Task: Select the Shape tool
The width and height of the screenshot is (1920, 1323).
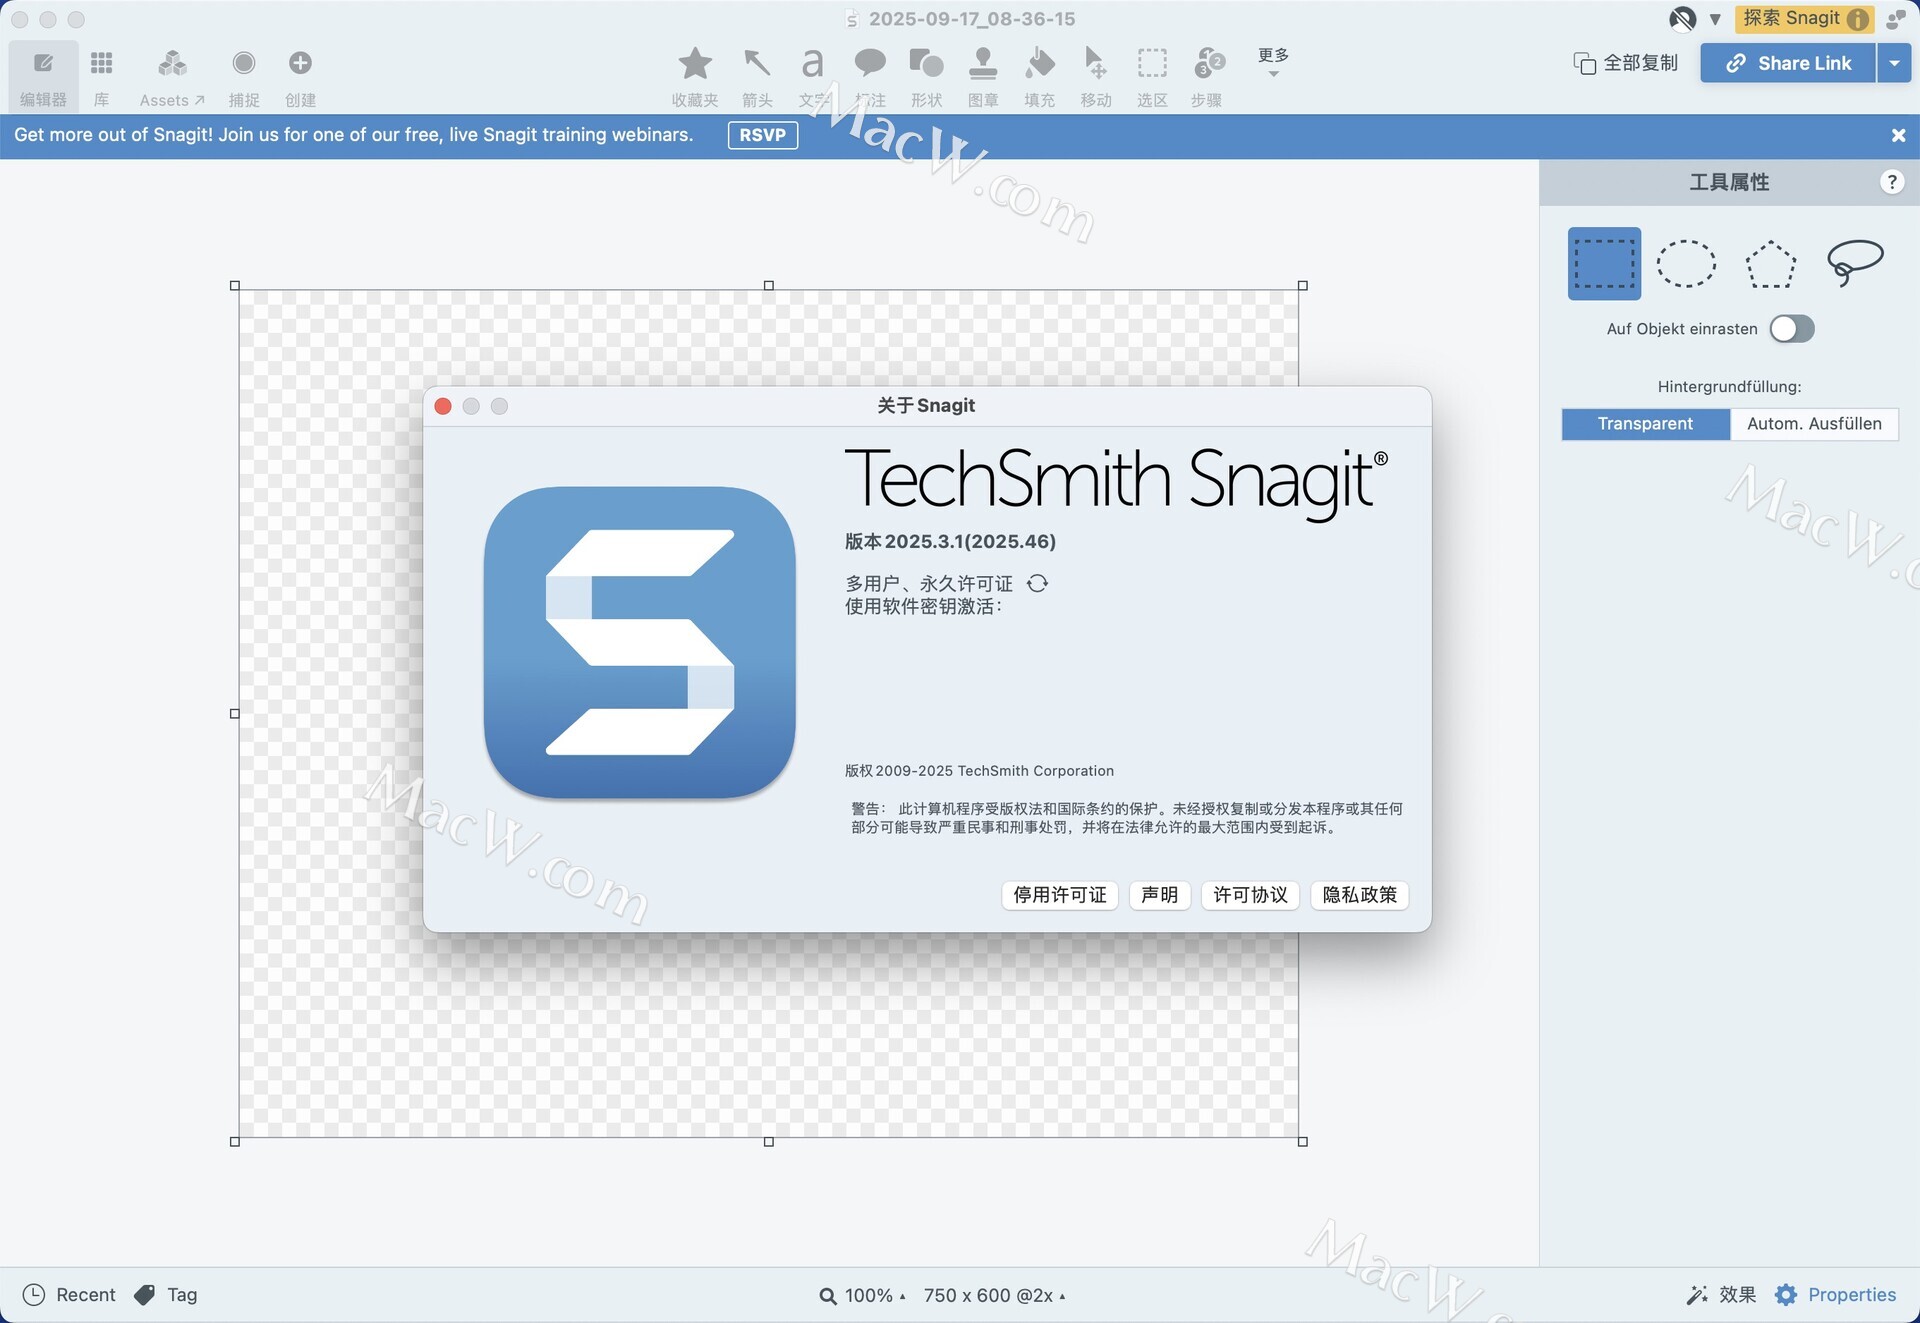Action: pos(926,76)
